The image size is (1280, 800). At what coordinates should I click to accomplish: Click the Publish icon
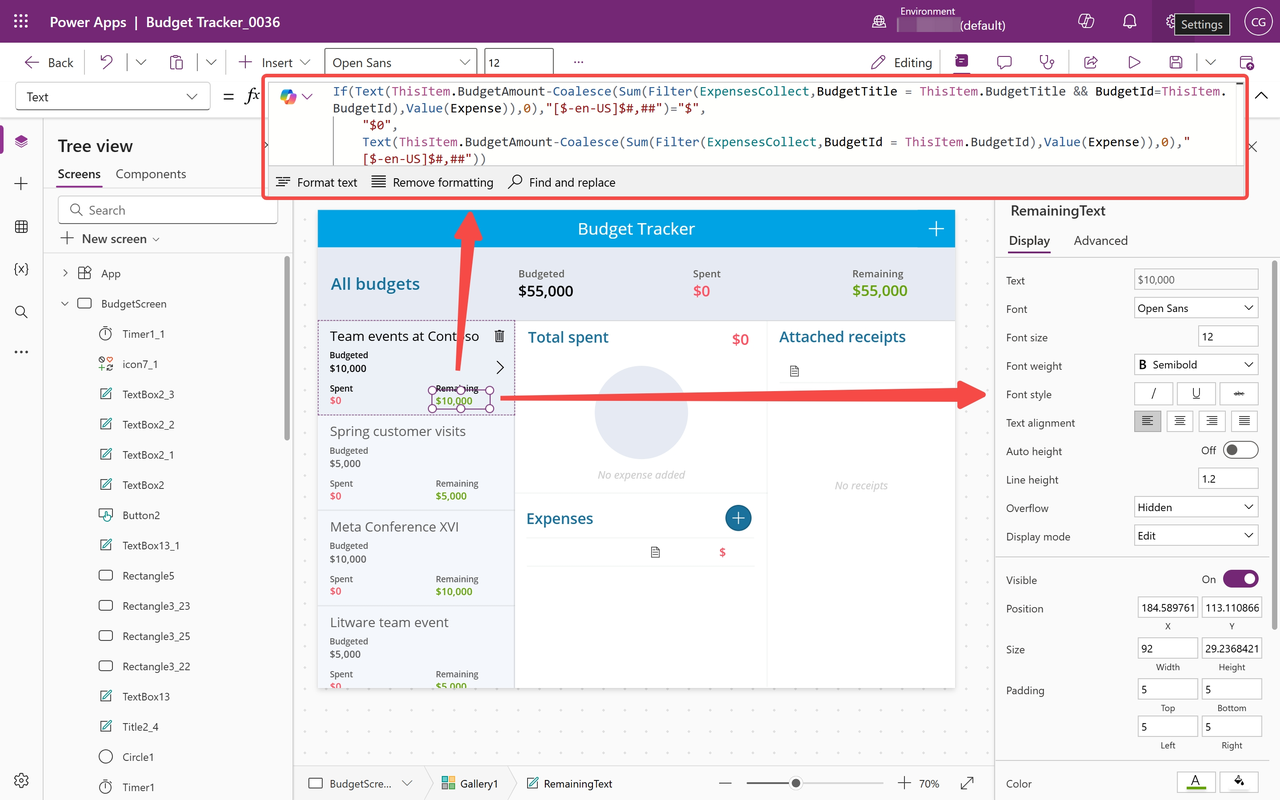(x=1246, y=62)
